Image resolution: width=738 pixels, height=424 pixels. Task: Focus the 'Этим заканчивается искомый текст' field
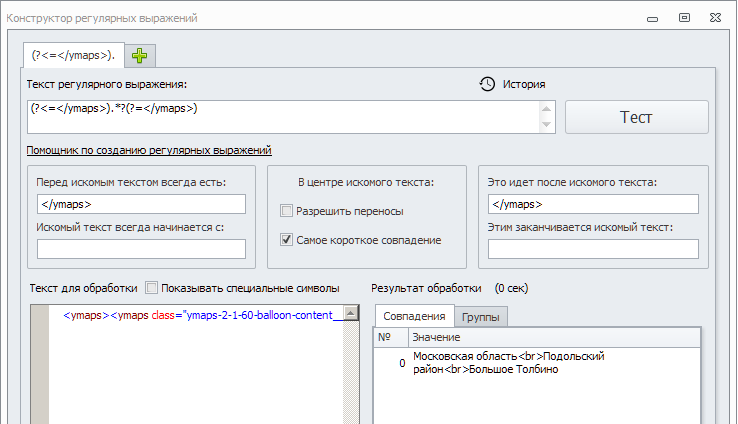click(x=592, y=248)
